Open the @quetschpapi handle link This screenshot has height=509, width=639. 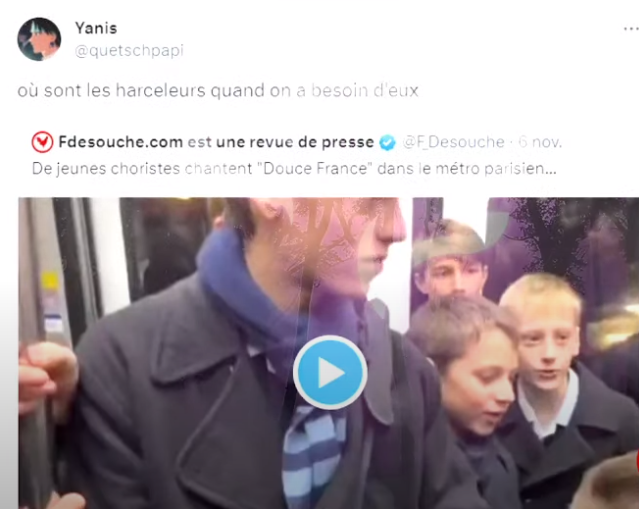(129, 51)
